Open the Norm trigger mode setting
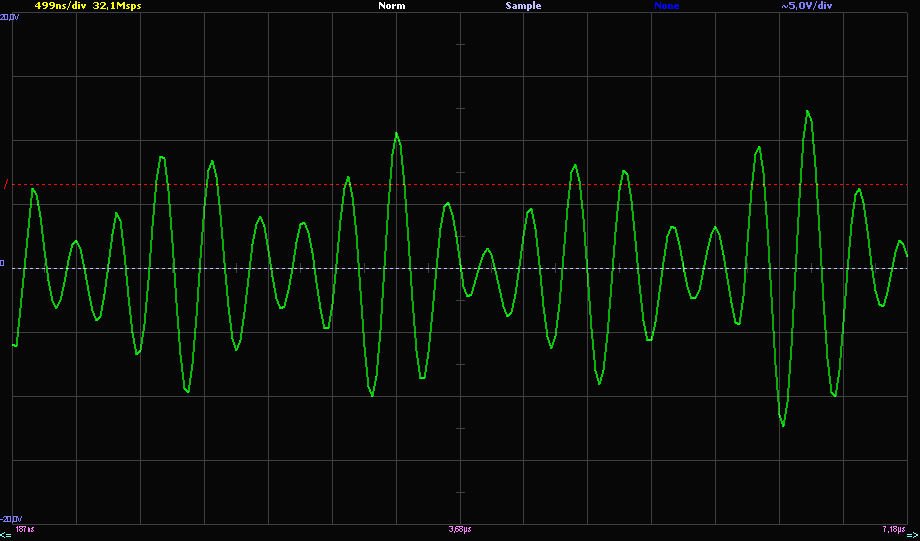Screen dimensions: 920x541 tap(391, 6)
